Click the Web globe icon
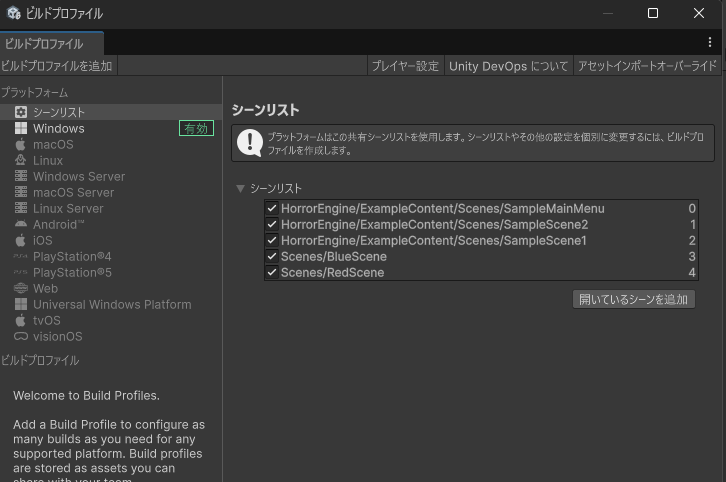726x482 pixels. tap(21, 288)
